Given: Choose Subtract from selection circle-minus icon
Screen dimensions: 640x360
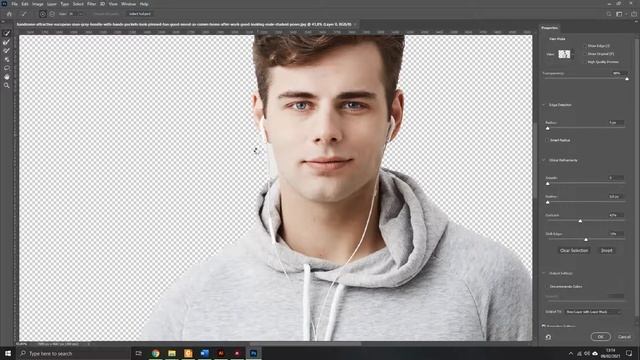Looking at the screenshot, I should (x=52, y=14).
